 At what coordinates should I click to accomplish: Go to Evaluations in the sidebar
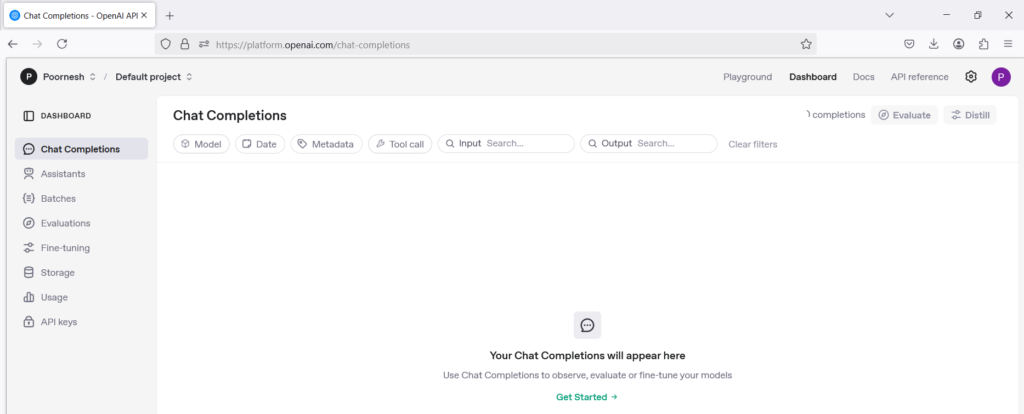coord(82,223)
